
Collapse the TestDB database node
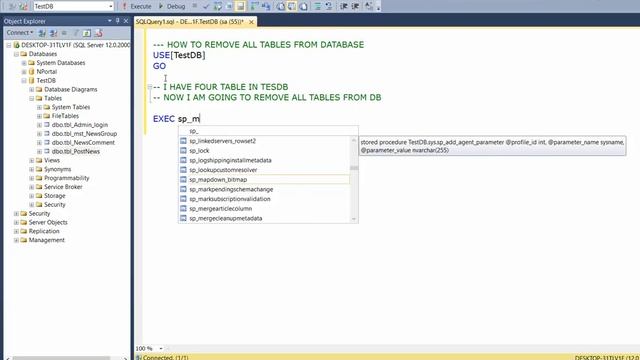tap(24, 80)
